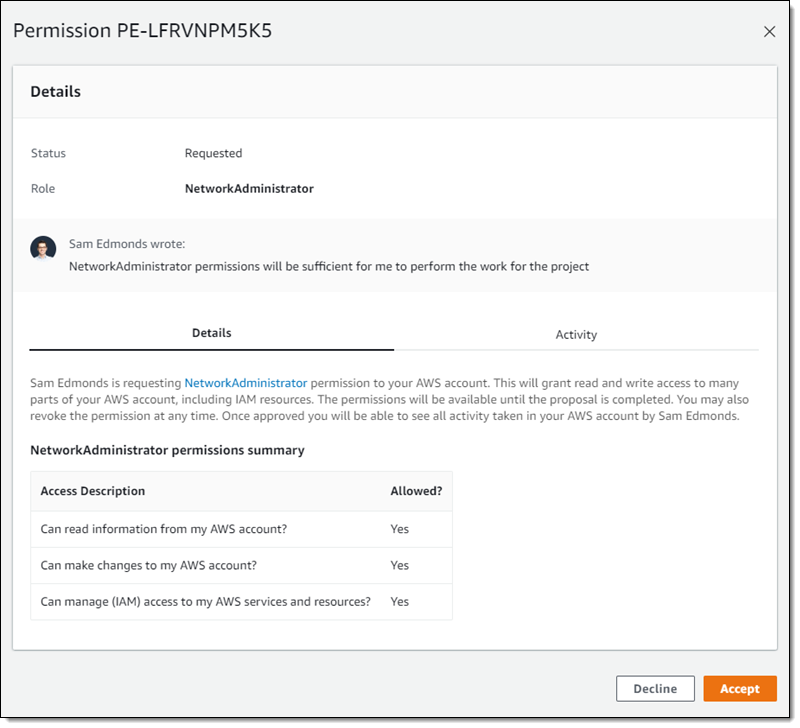800x728 pixels.
Task: Click the NetworkAdministrator role value
Action: [x=249, y=189]
